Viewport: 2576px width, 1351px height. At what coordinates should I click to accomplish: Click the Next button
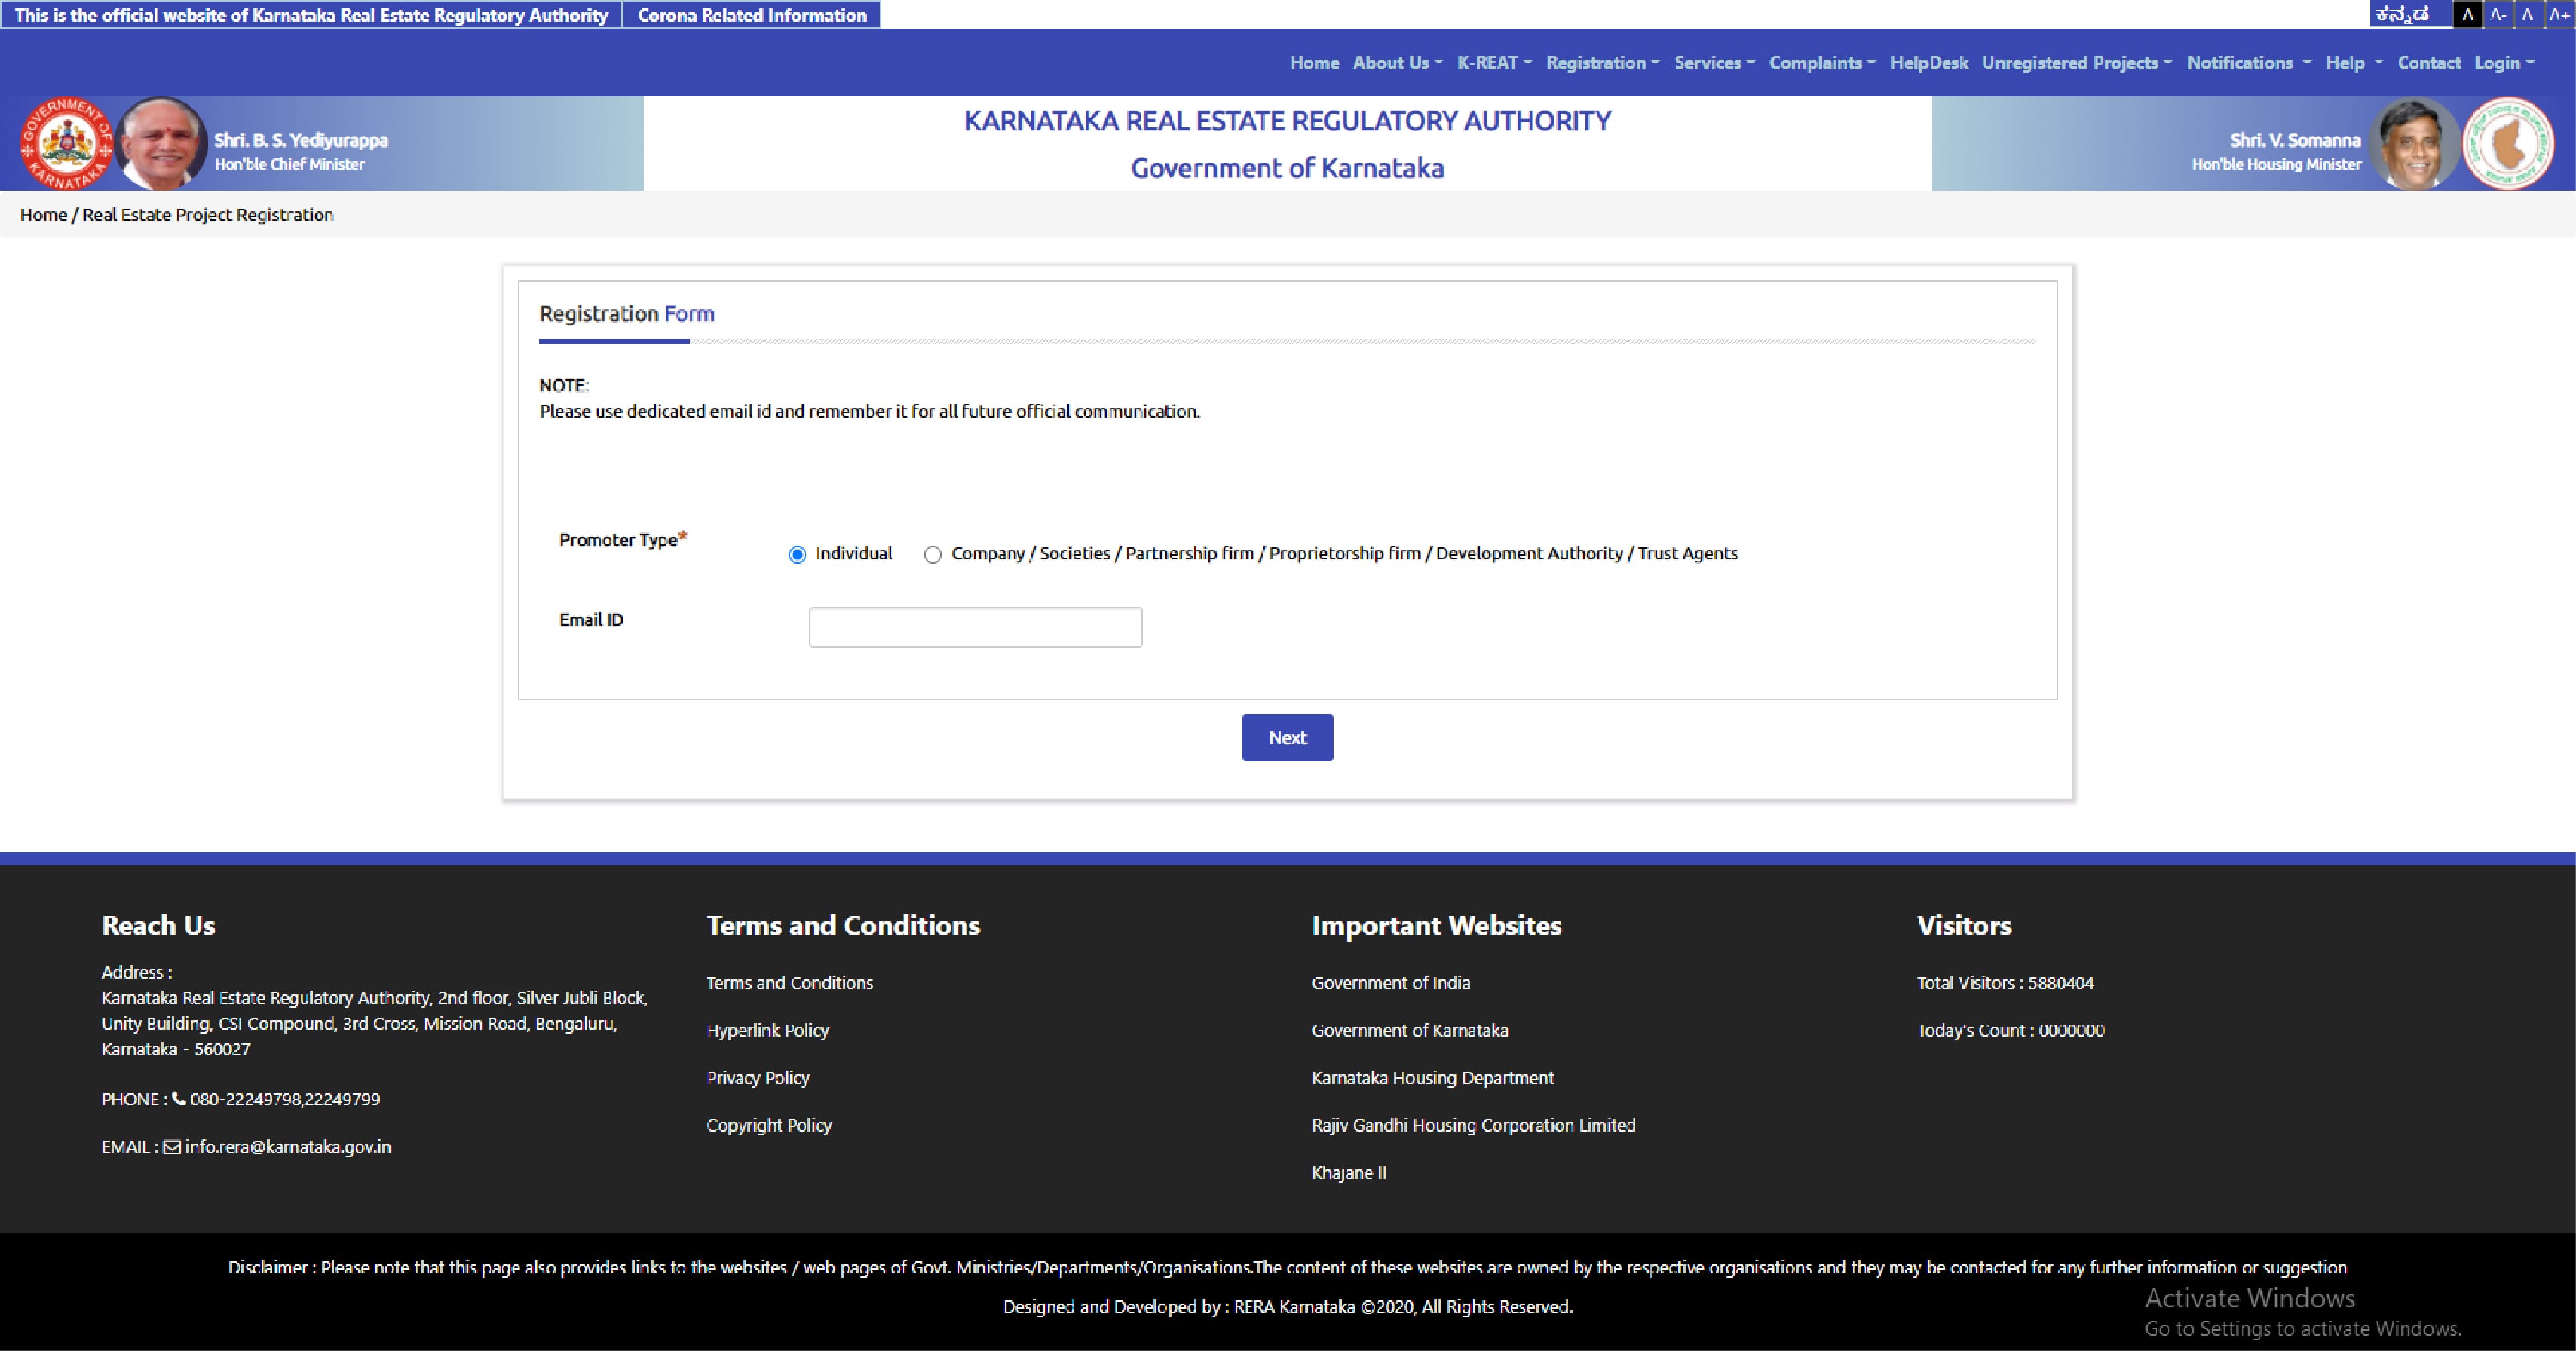(x=1287, y=737)
